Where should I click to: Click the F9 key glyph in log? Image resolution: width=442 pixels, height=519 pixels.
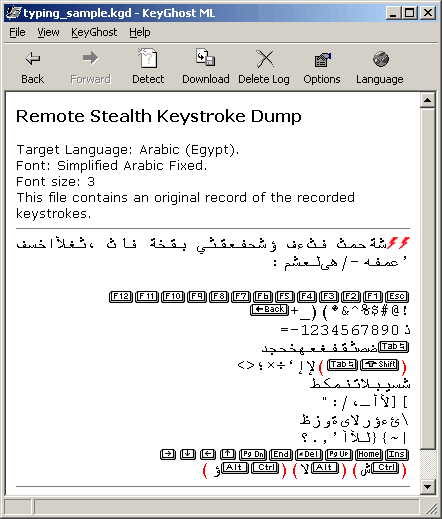point(197,296)
